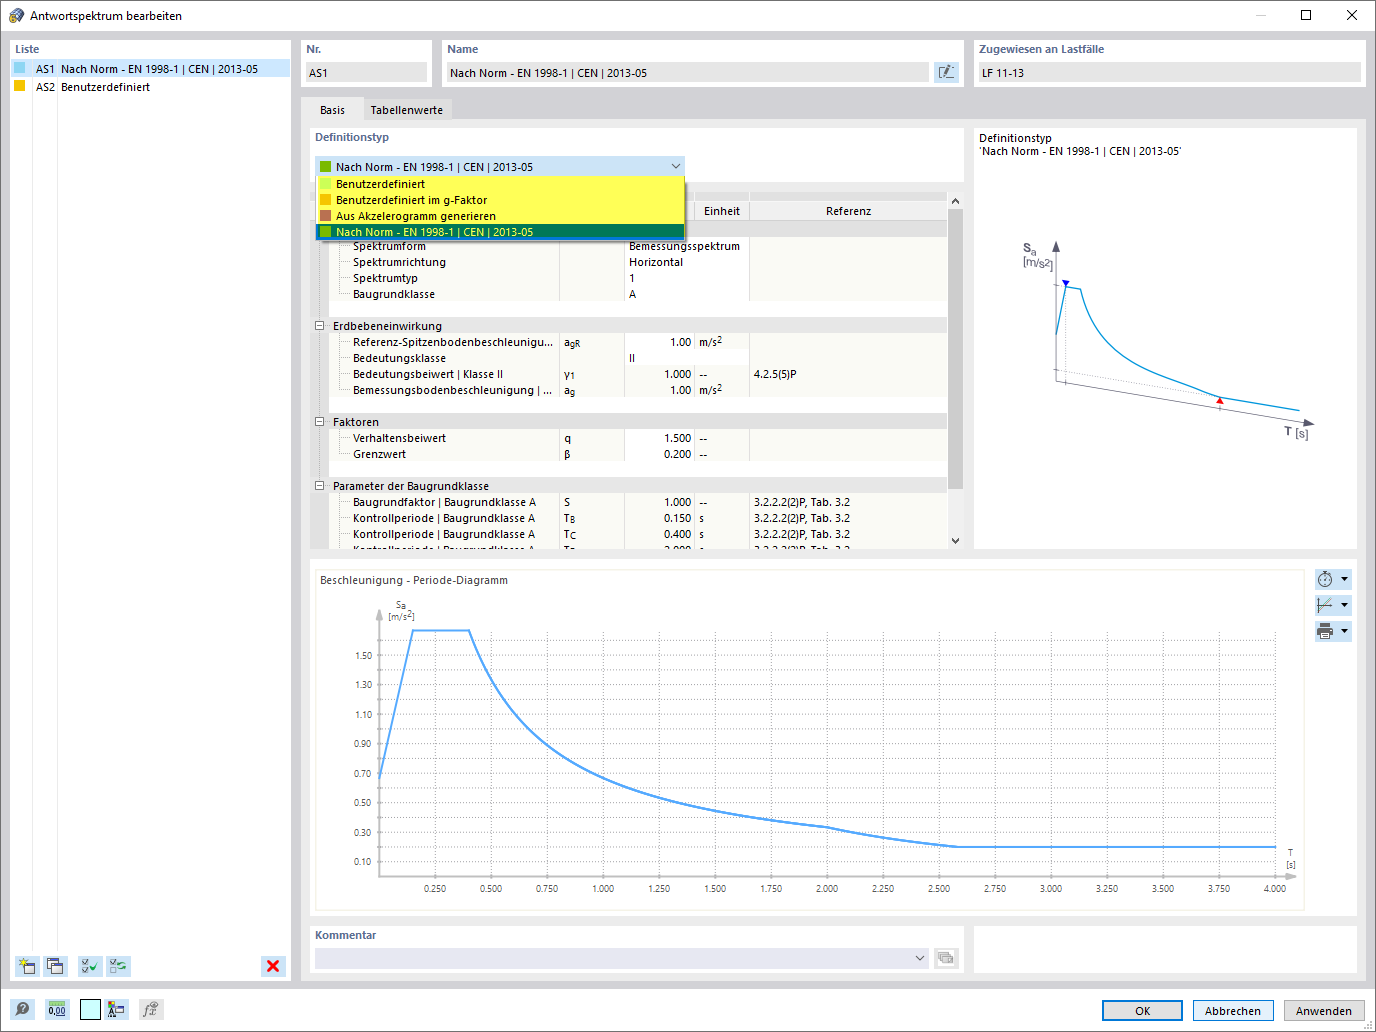Pick the highlighted 'Nach Norm - EN 1998-1' list entry
1376x1032 pixels.
[x=500, y=232]
